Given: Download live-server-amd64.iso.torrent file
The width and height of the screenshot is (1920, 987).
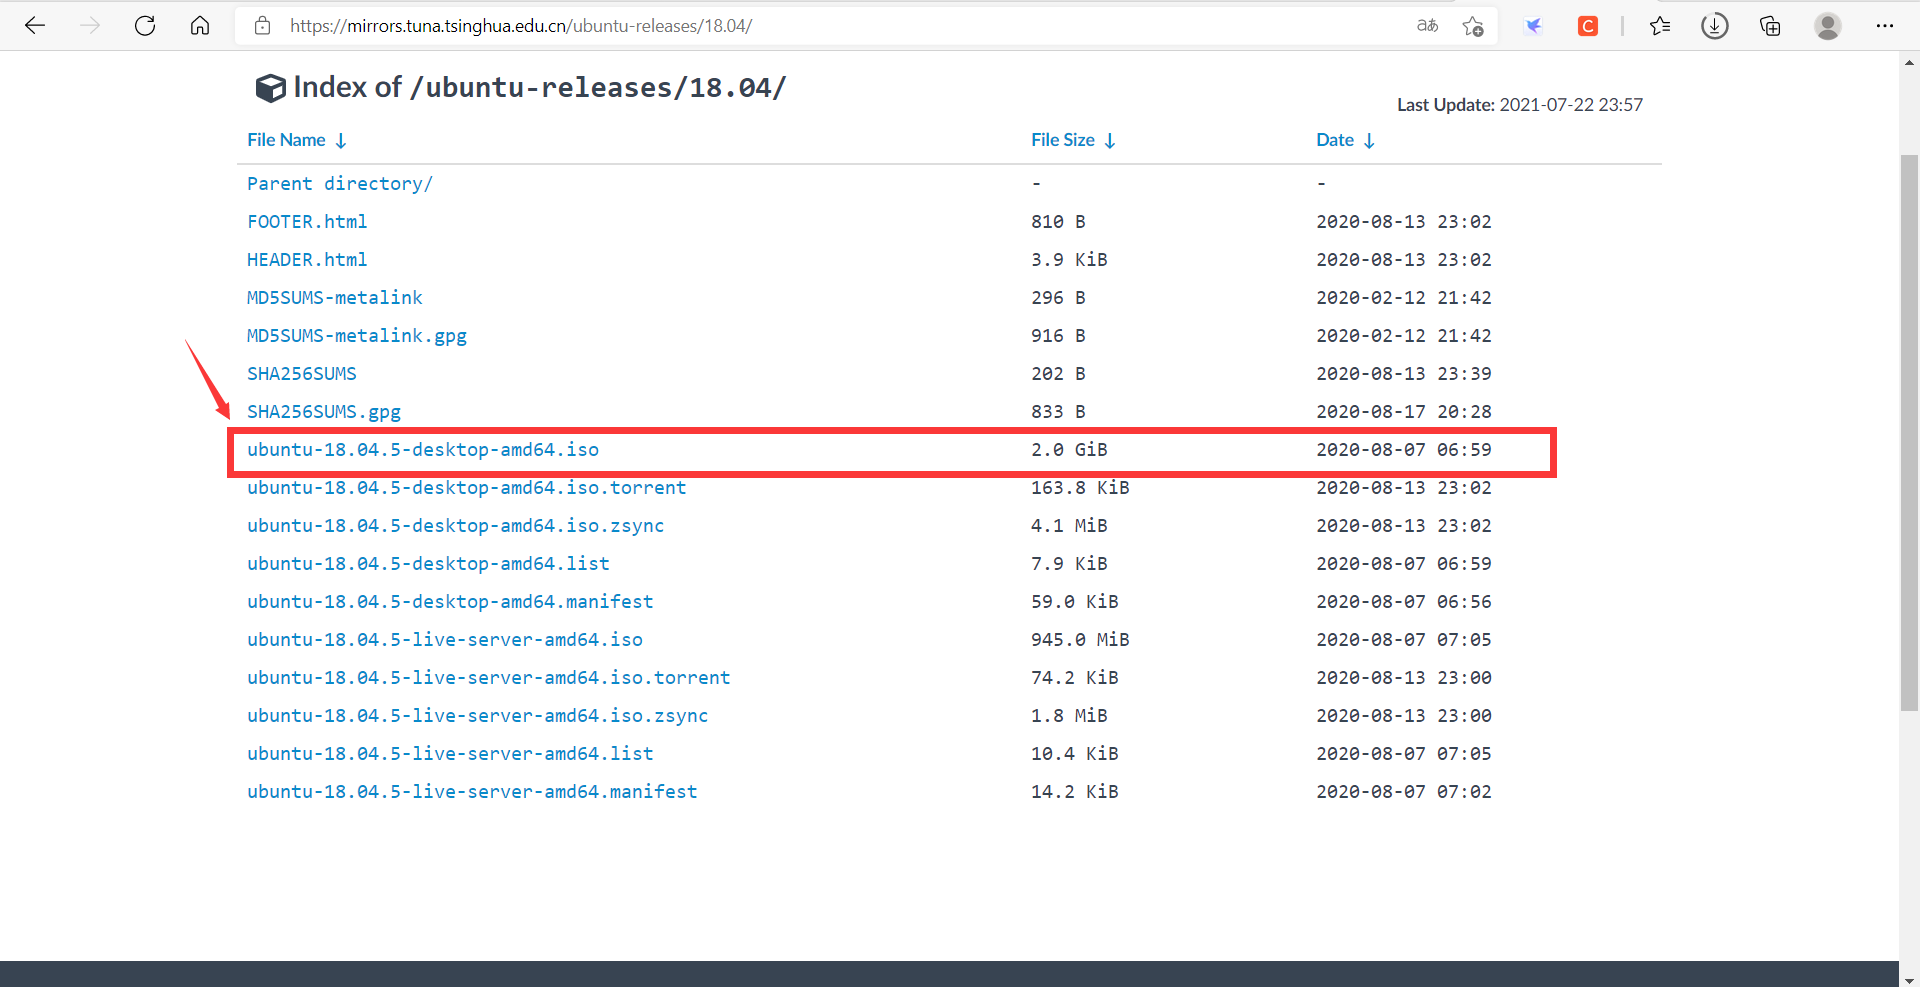Looking at the screenshot, I should (489, 678).
